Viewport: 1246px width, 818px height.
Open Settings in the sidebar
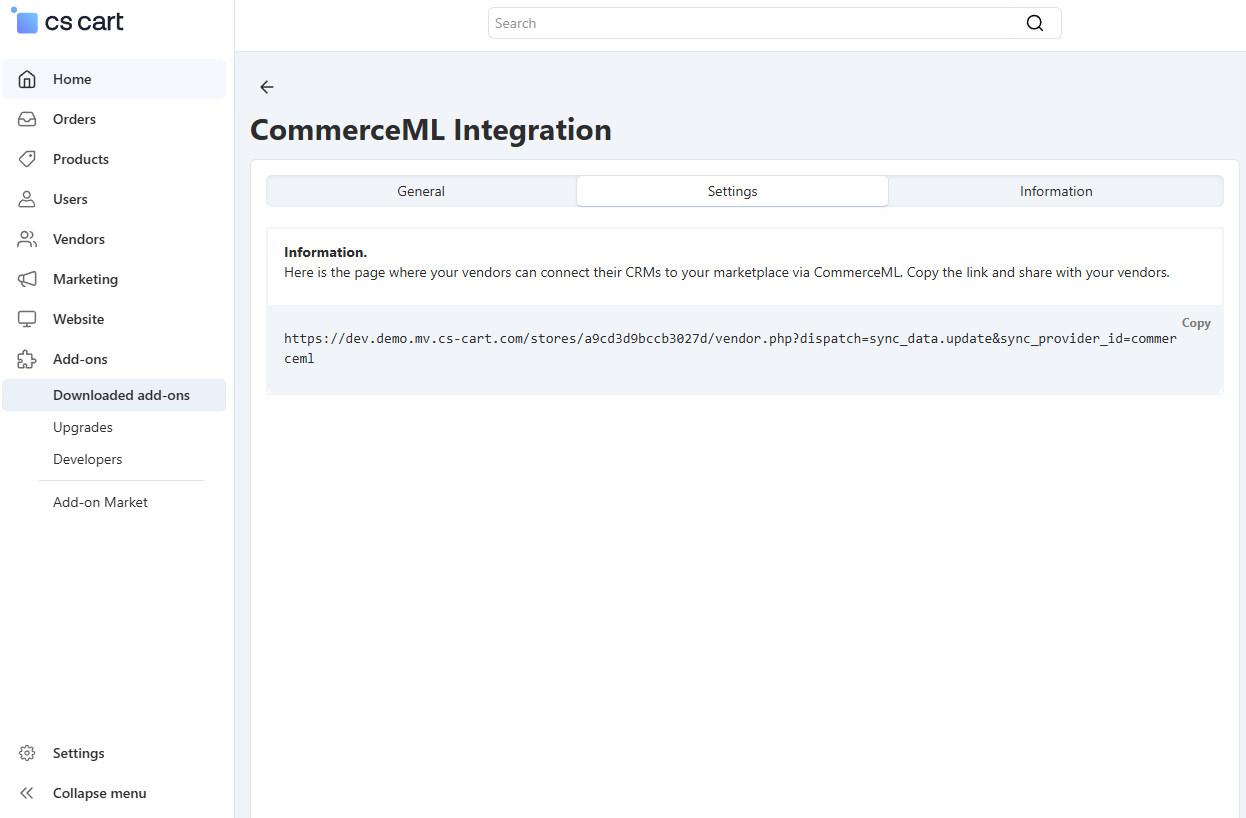pos(114,753)
